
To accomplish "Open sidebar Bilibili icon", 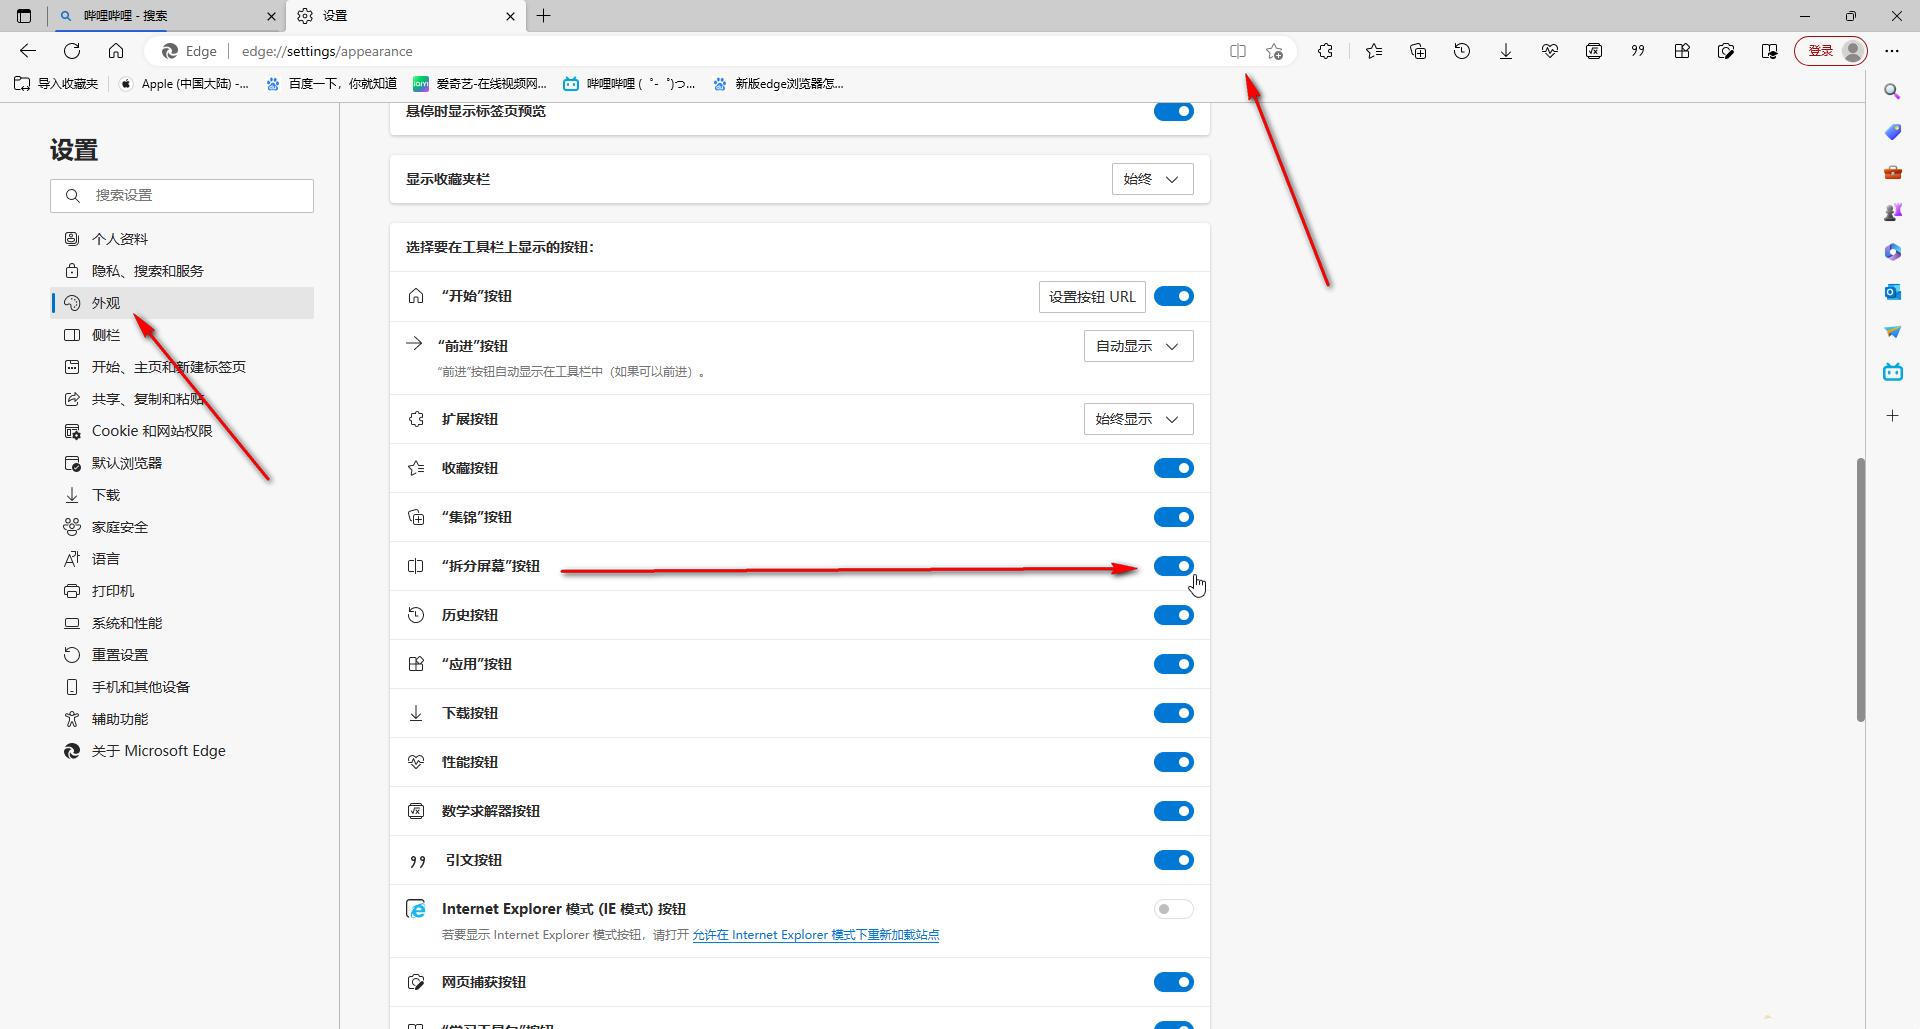I will (1892, 372).
